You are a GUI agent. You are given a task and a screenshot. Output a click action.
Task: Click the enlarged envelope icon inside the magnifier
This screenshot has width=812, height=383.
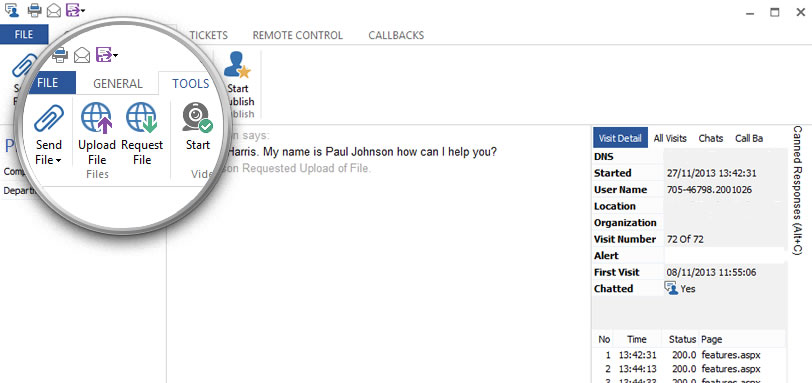tap(82, 55)
